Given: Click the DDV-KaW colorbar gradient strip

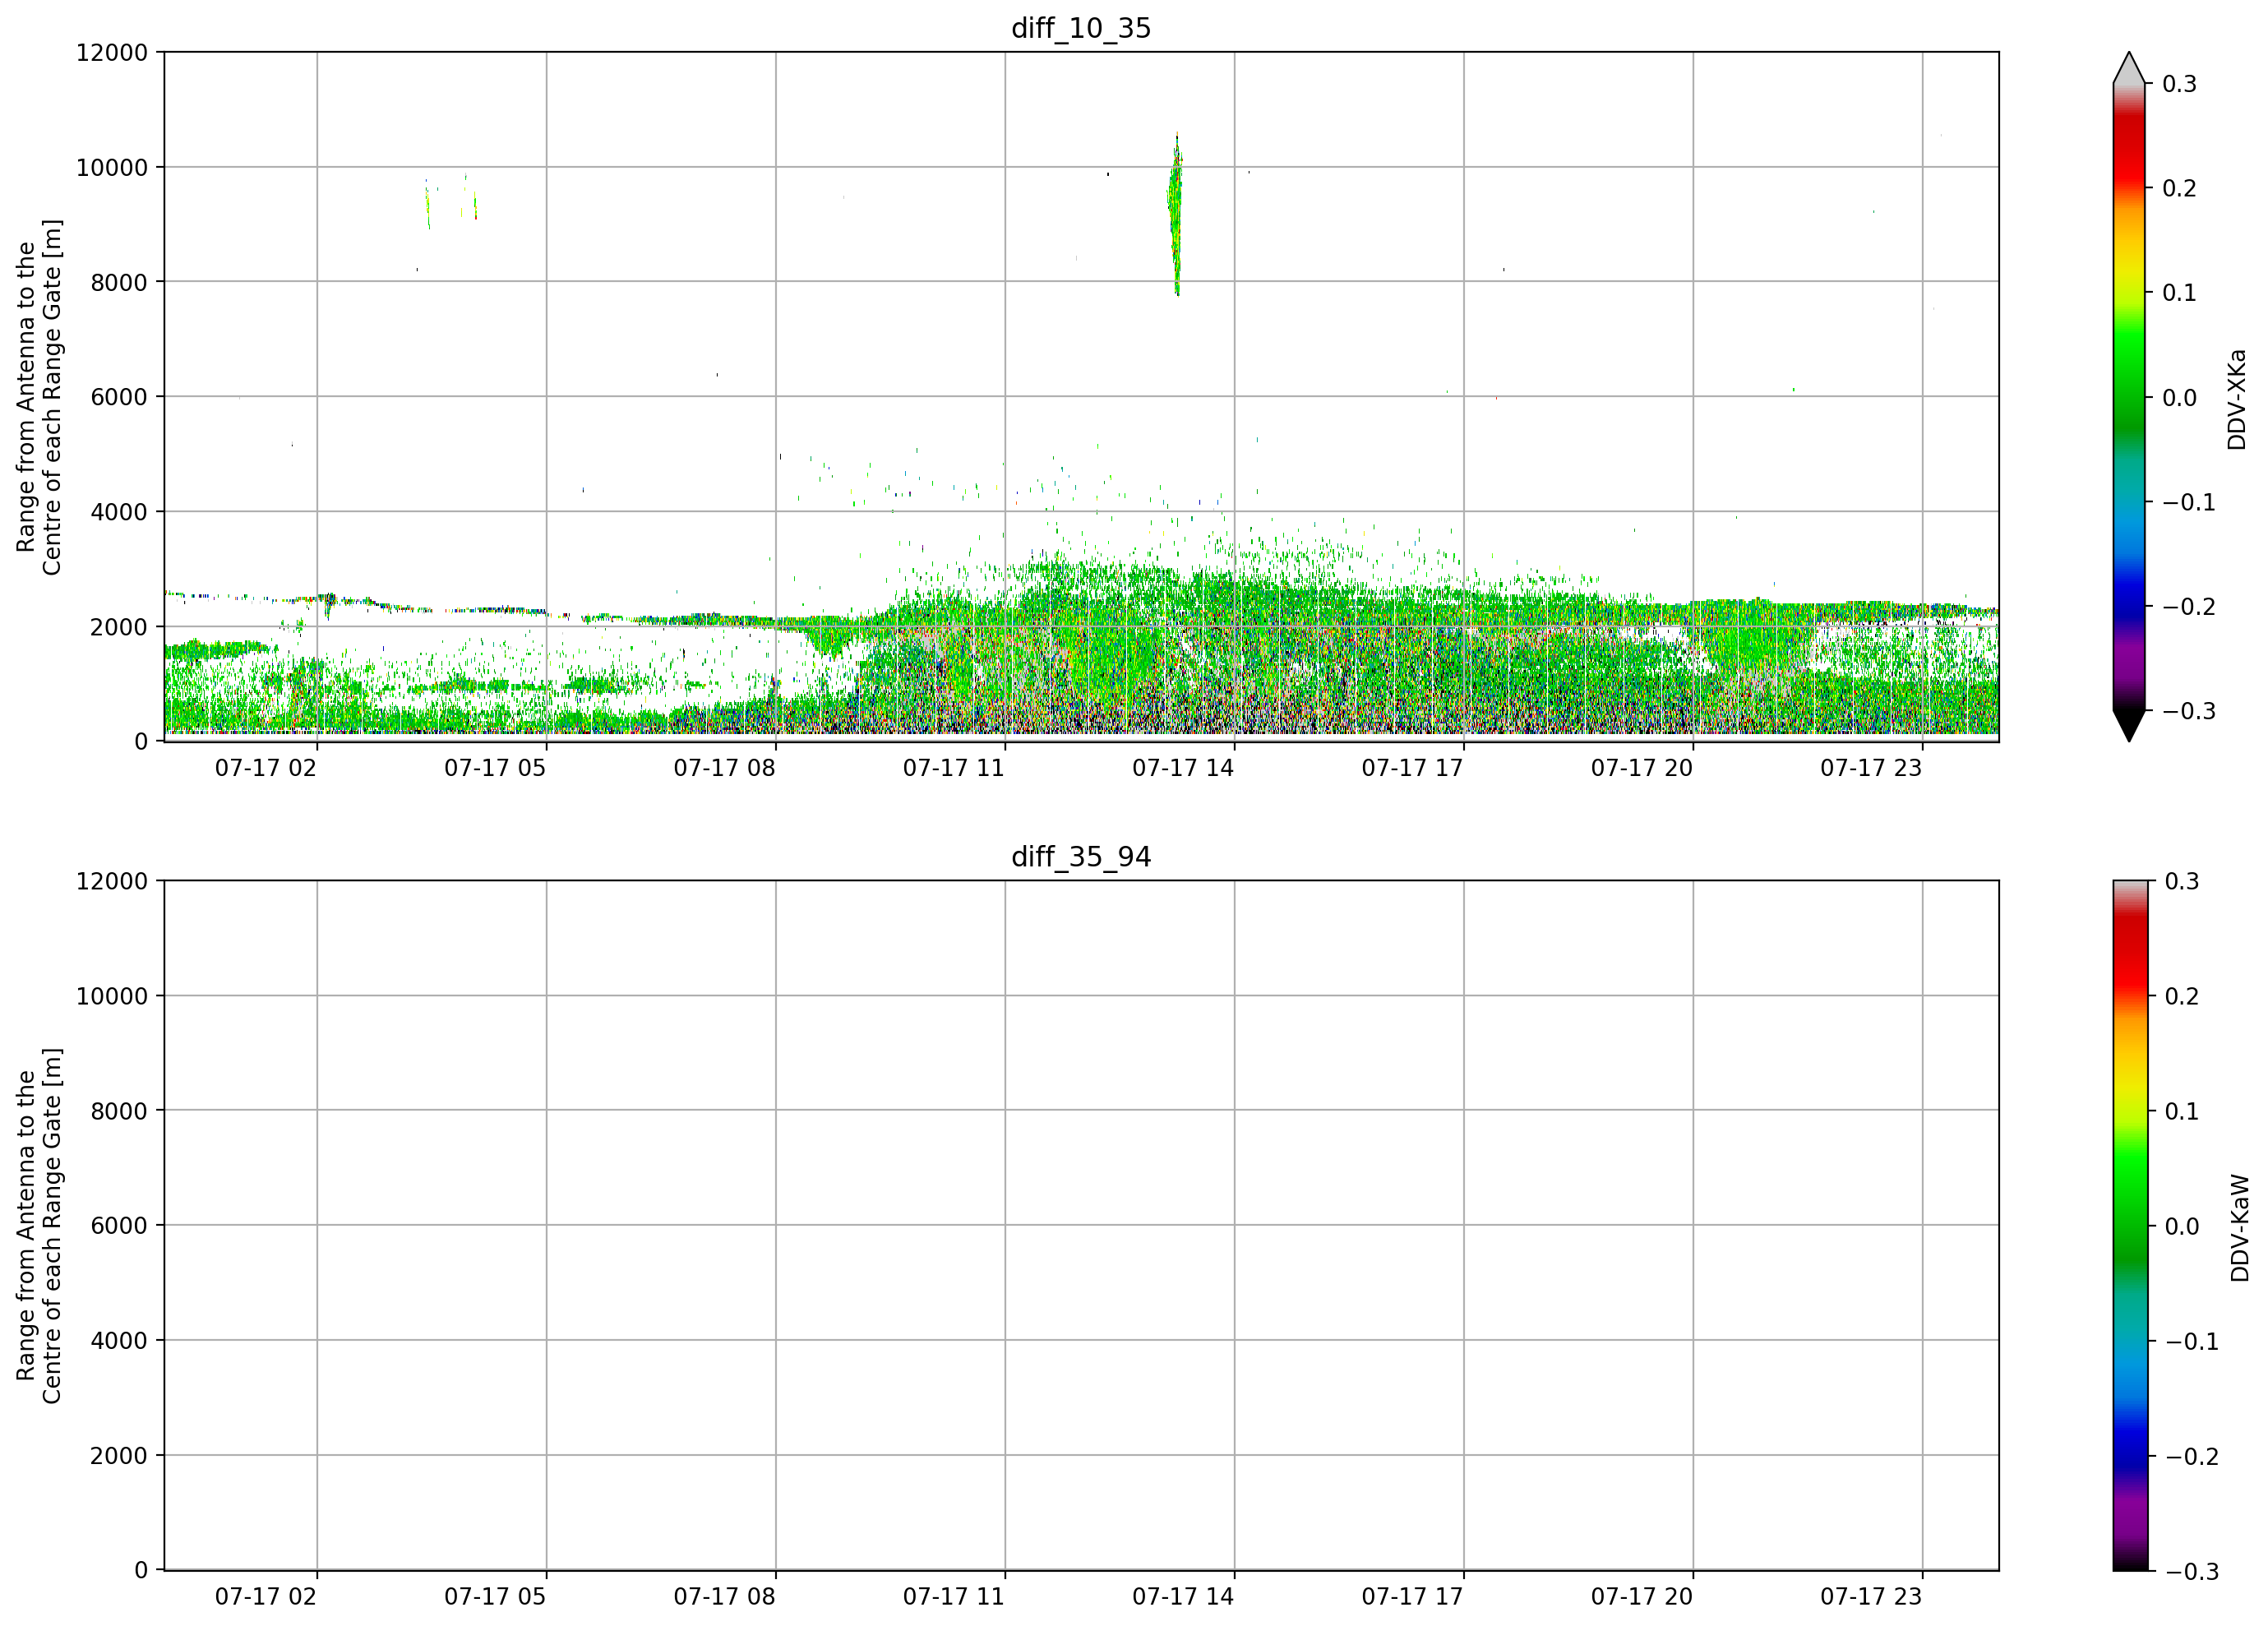Looking at the screenshot, I should coord(2129,1225).
